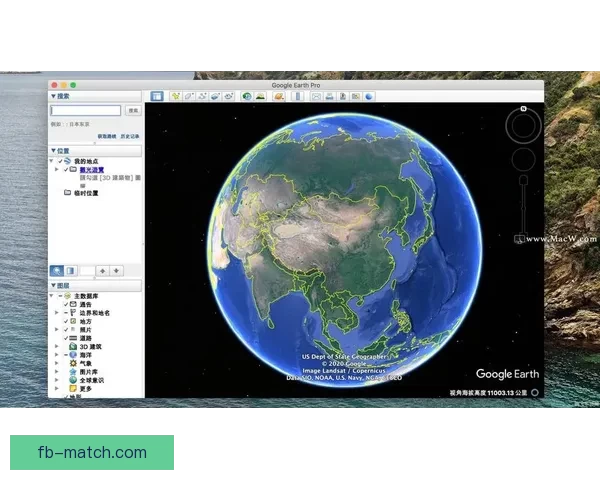Expand the 海洋 layer node

tap(57, 355)
